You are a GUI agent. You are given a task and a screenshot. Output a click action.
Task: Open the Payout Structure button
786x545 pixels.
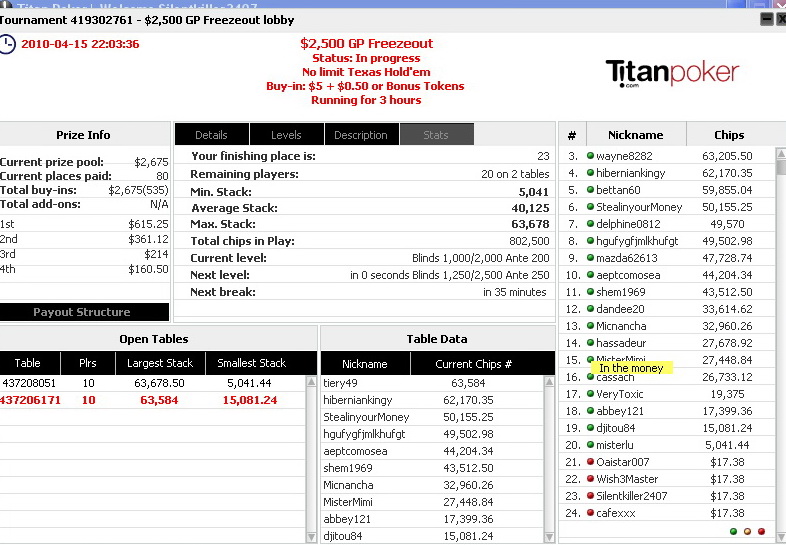(82, 312)
